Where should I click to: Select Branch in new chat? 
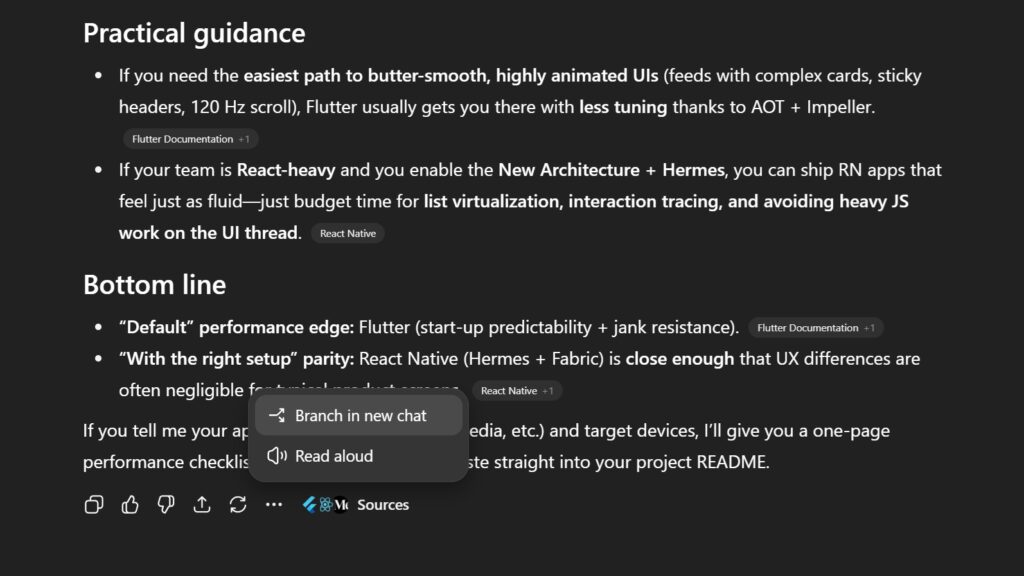coord(360,416)
